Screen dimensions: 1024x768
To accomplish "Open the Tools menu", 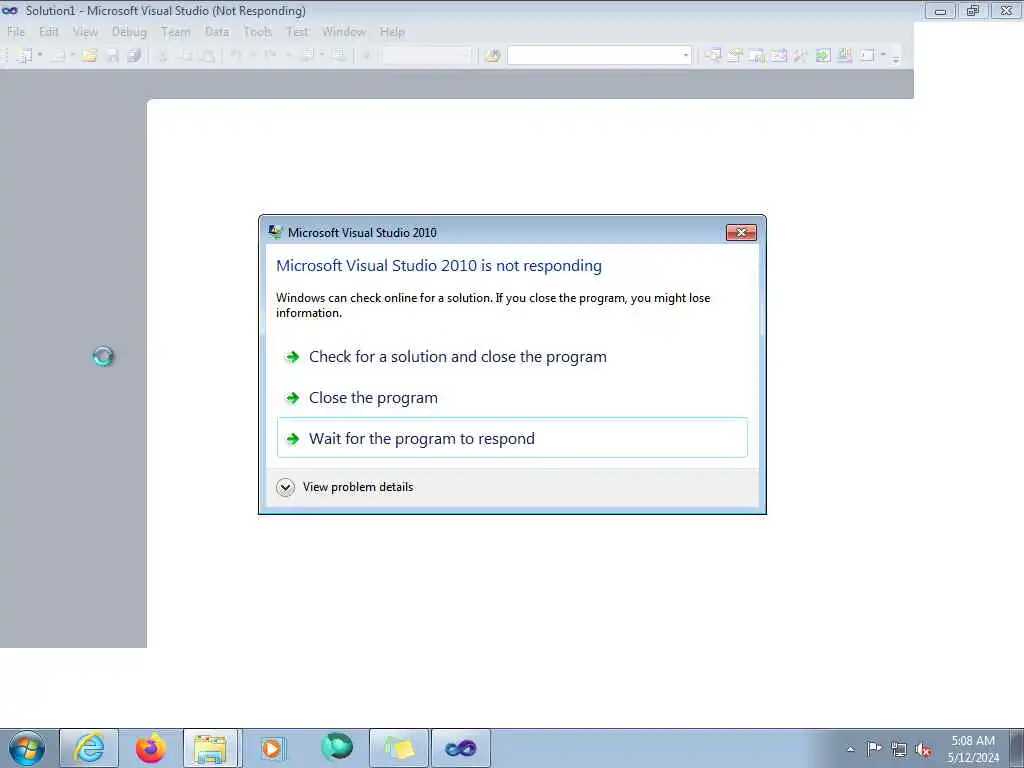I will pyautogui.click(x=257, y=31).
